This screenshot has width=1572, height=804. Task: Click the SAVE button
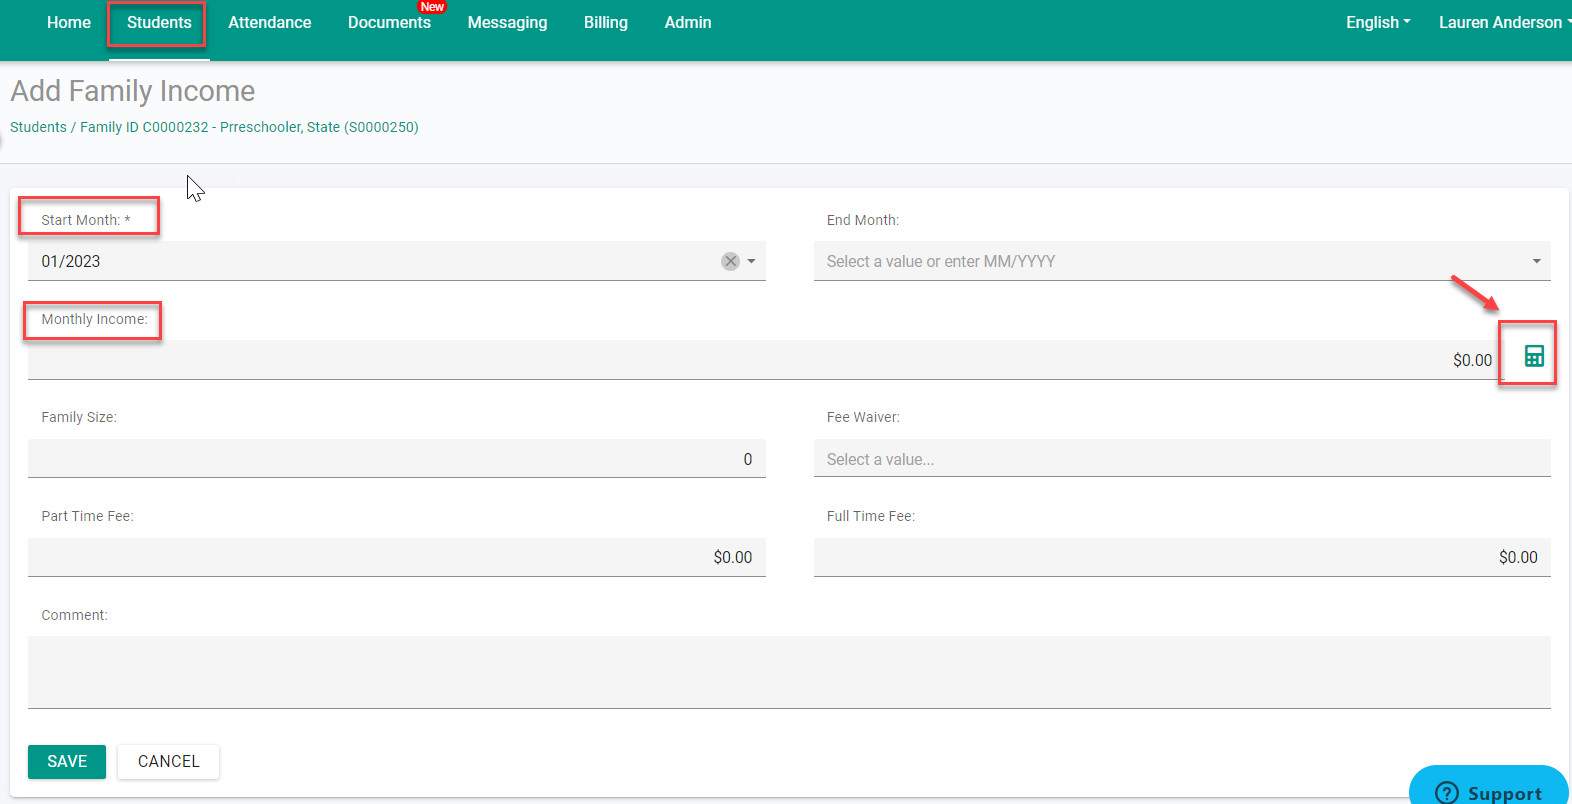click(67, 761)
